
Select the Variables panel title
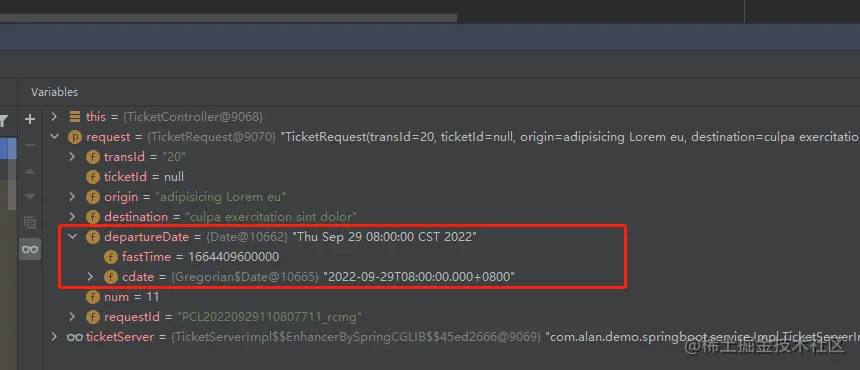pos(54,92)
